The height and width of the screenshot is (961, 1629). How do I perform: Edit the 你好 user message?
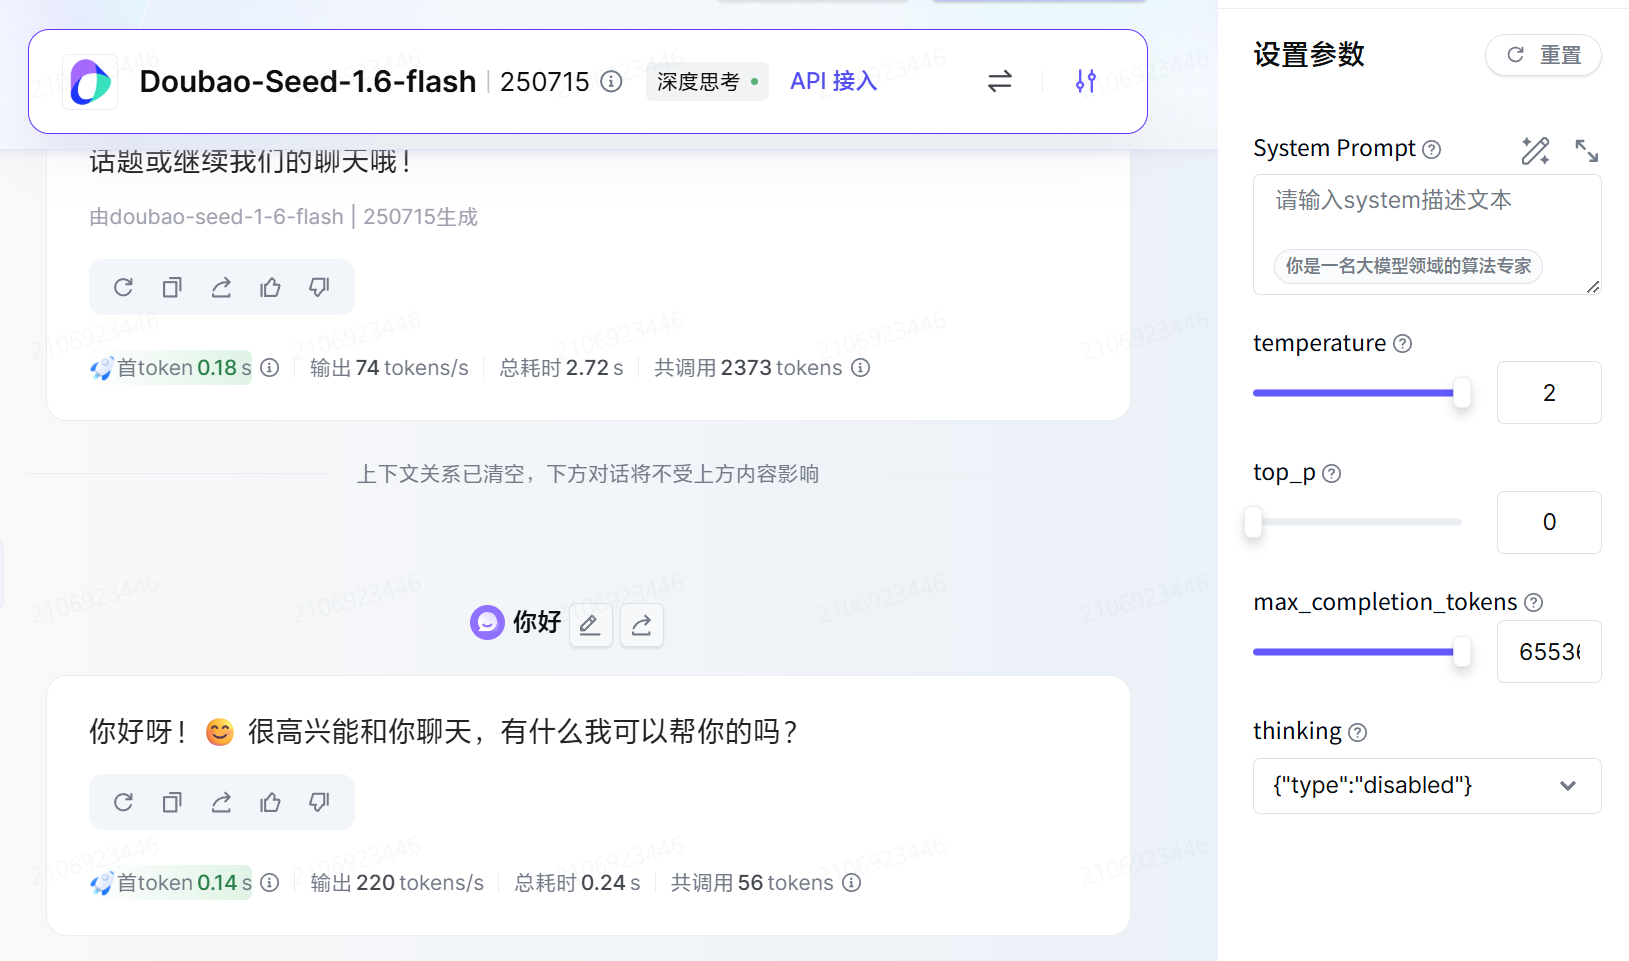pyautogui.click(x=590, y=625)
